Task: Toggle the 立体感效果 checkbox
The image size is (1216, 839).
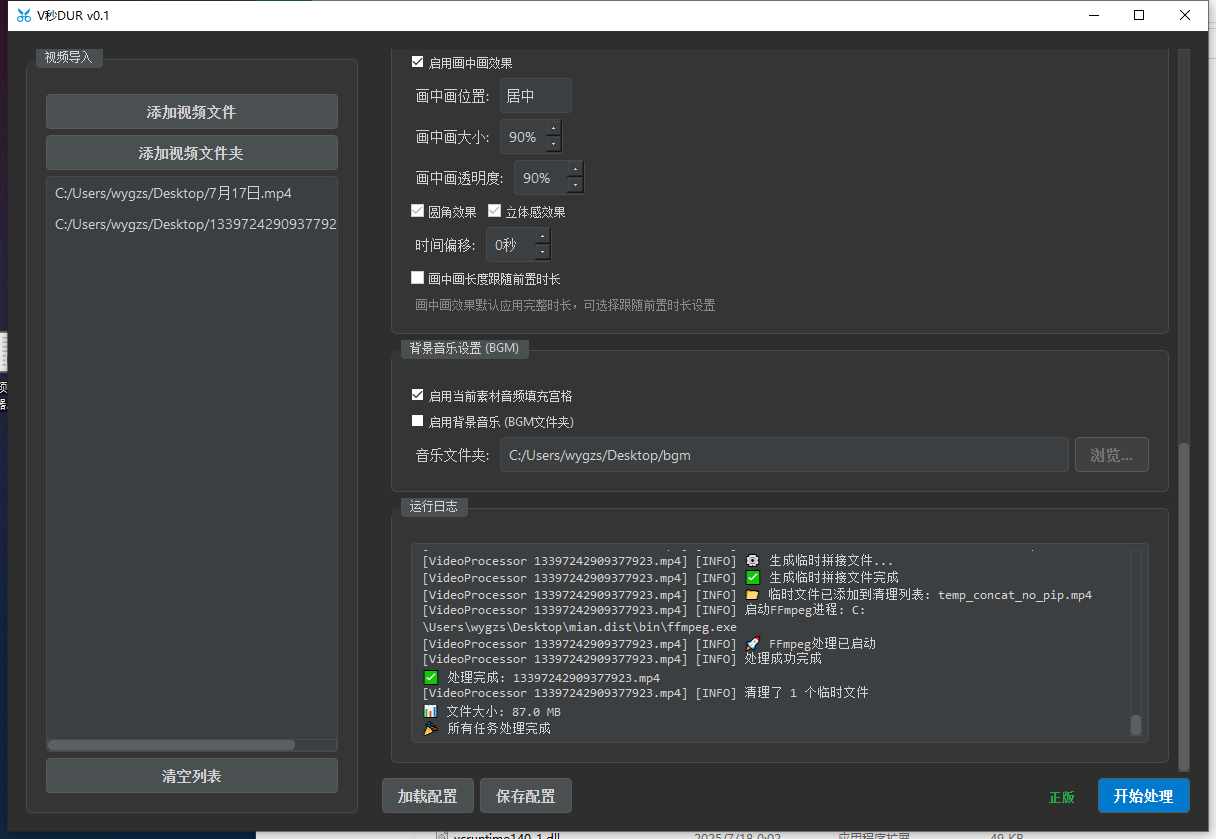Action: pyautogui.click(x=494, y=211)
